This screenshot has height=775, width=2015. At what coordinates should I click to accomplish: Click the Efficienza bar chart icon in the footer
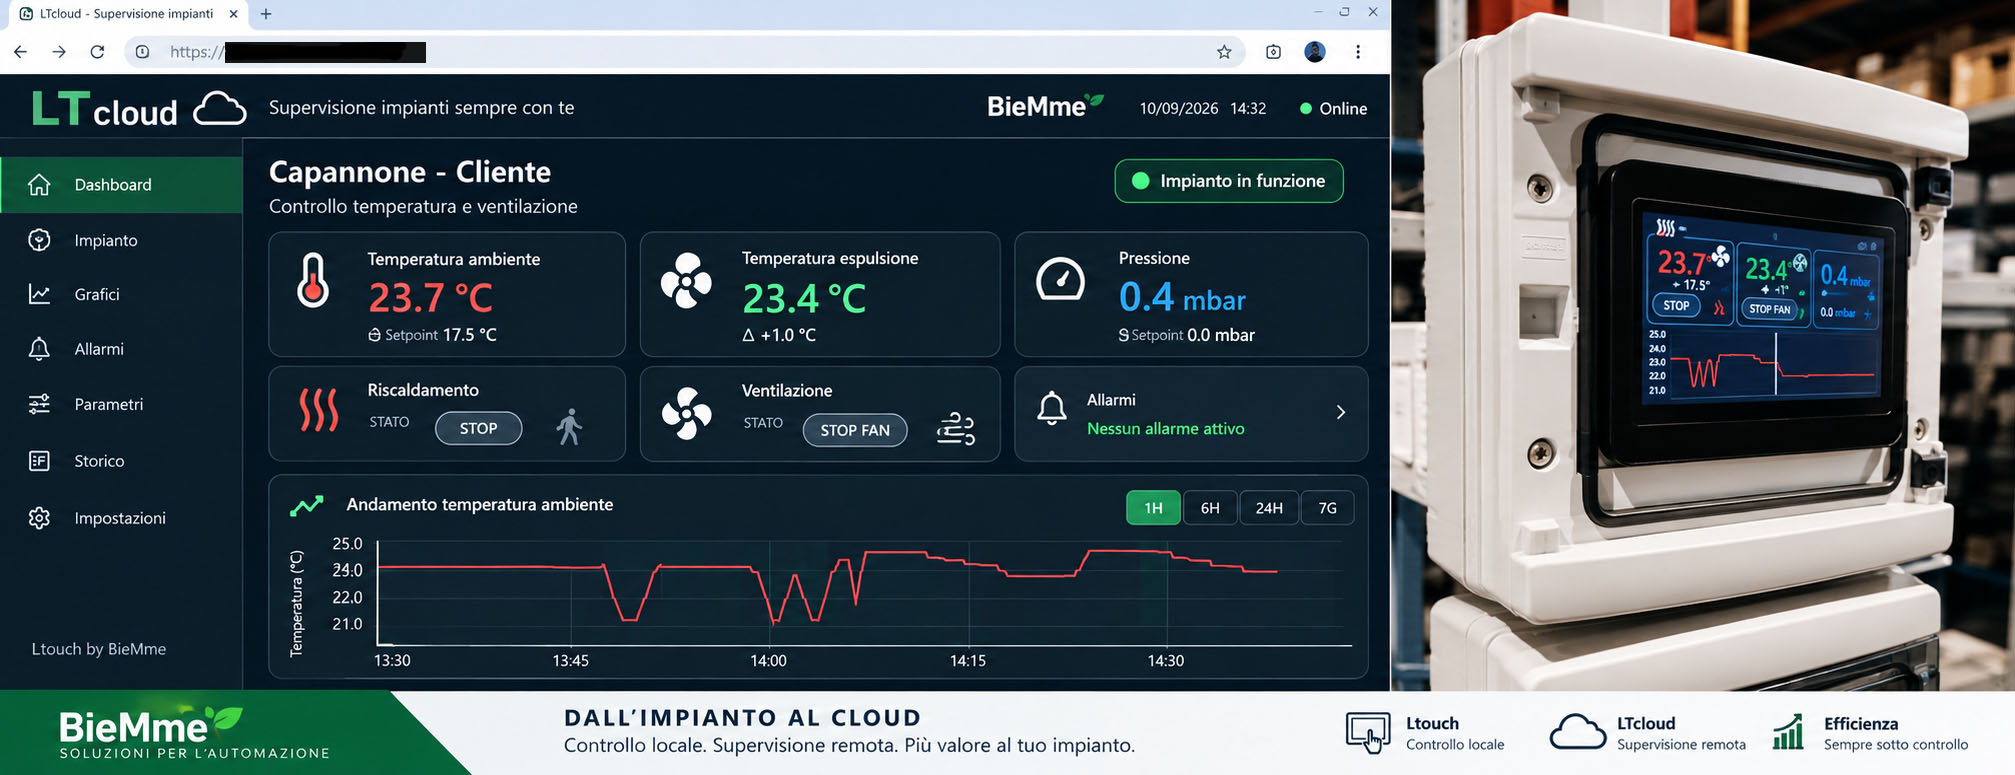1788,732
